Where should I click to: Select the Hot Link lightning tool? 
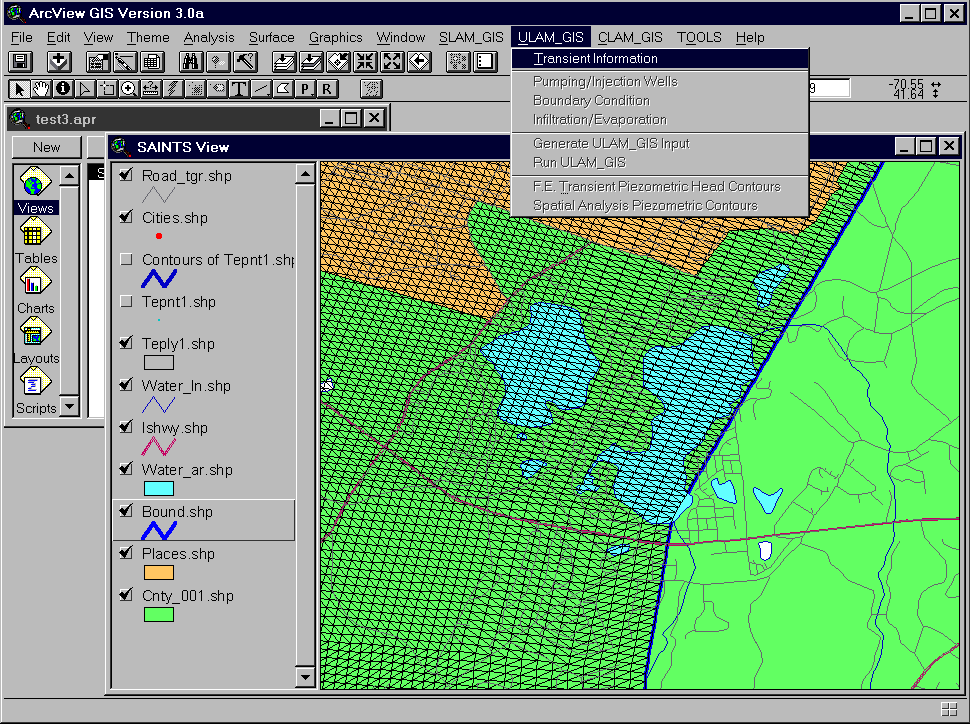coord(173,89)
